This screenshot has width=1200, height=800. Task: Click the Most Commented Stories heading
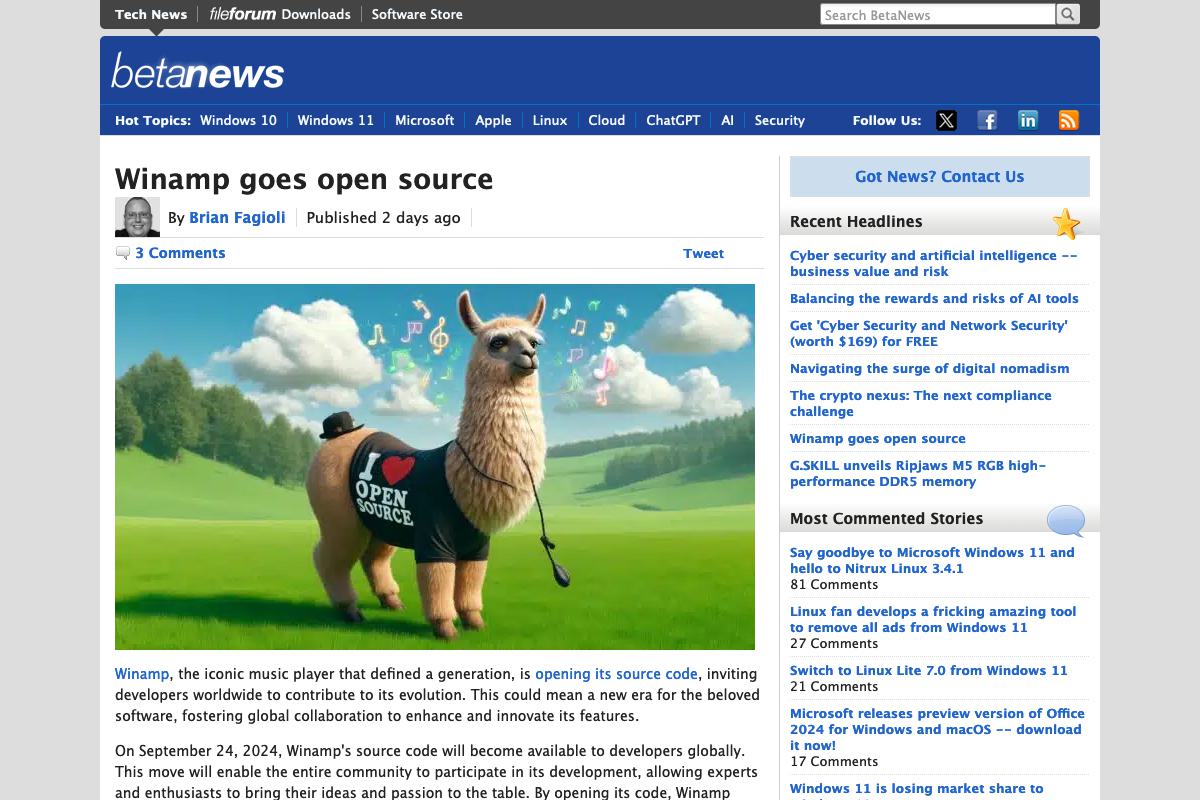(887, 518)
